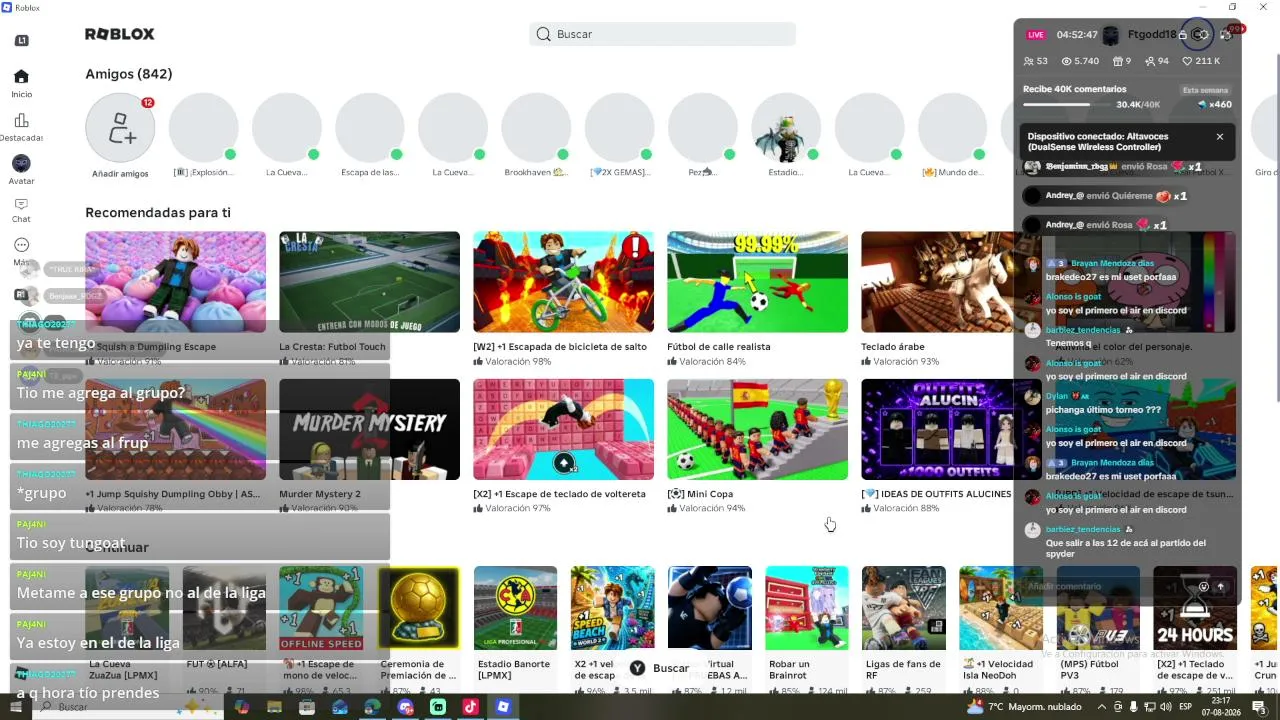Click the viewers eye icon showing 5.740

[1066, 61]
